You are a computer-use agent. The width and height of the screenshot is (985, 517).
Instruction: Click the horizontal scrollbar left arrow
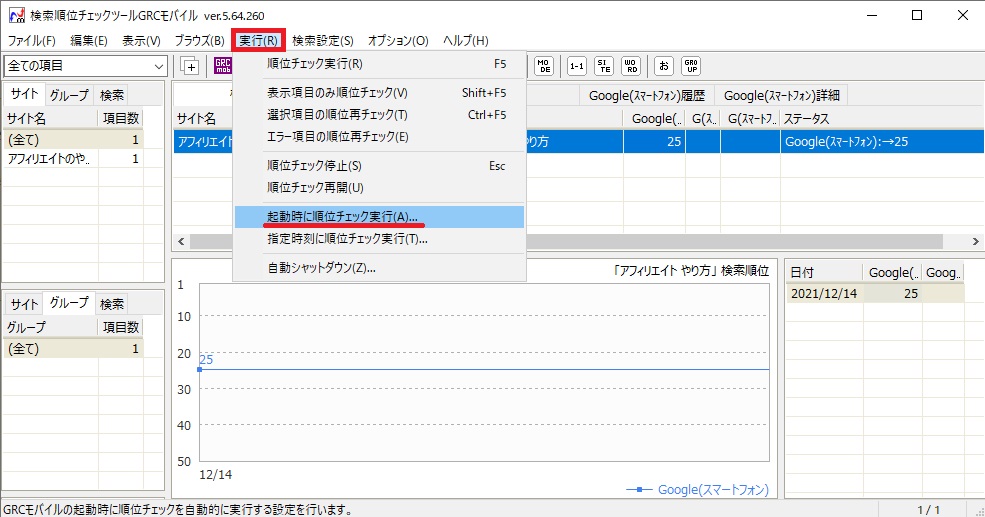[182, 241]
